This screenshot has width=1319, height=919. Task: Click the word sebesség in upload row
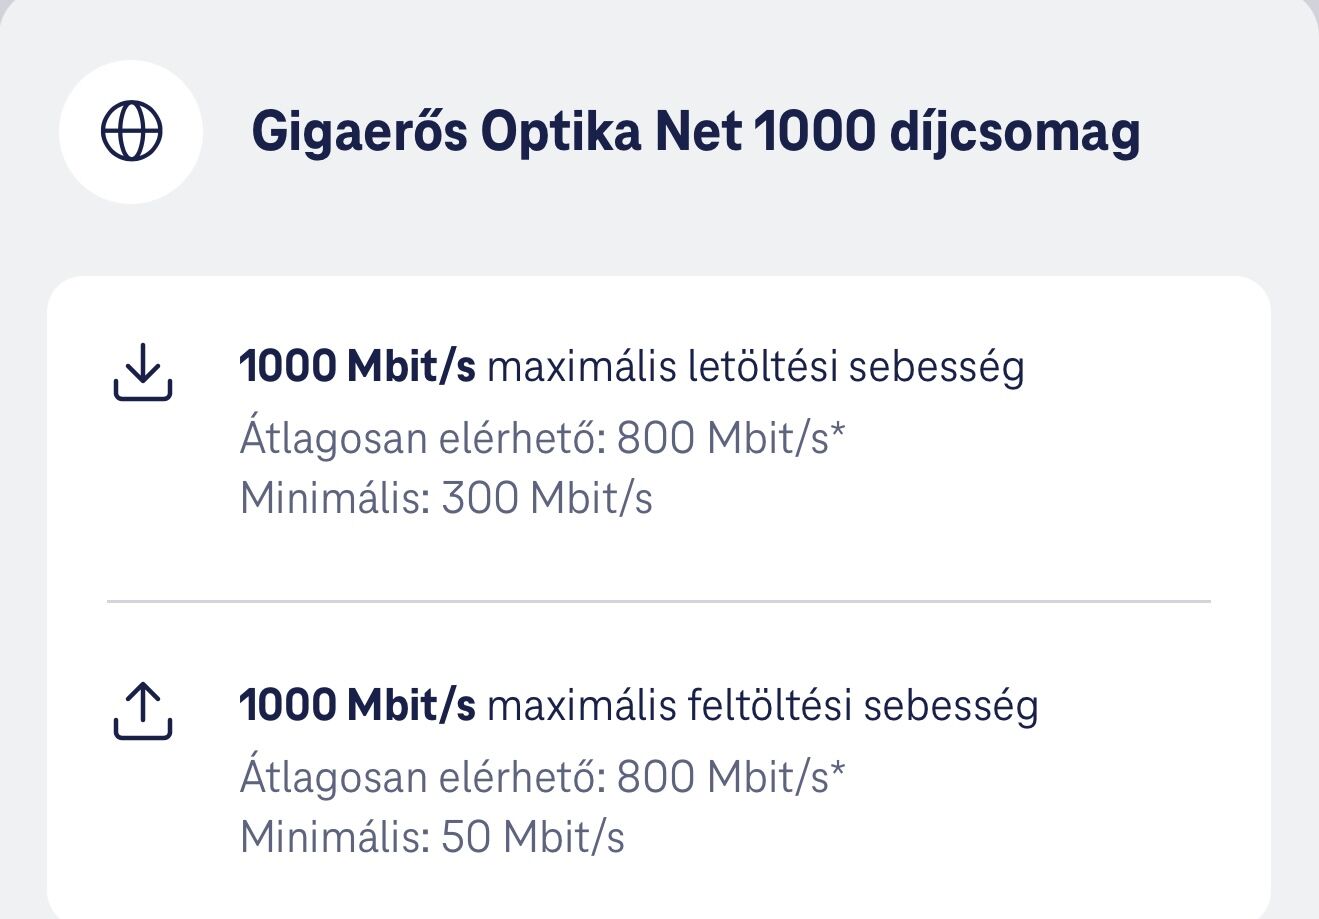pyautogui.click(x=951, y=707)
